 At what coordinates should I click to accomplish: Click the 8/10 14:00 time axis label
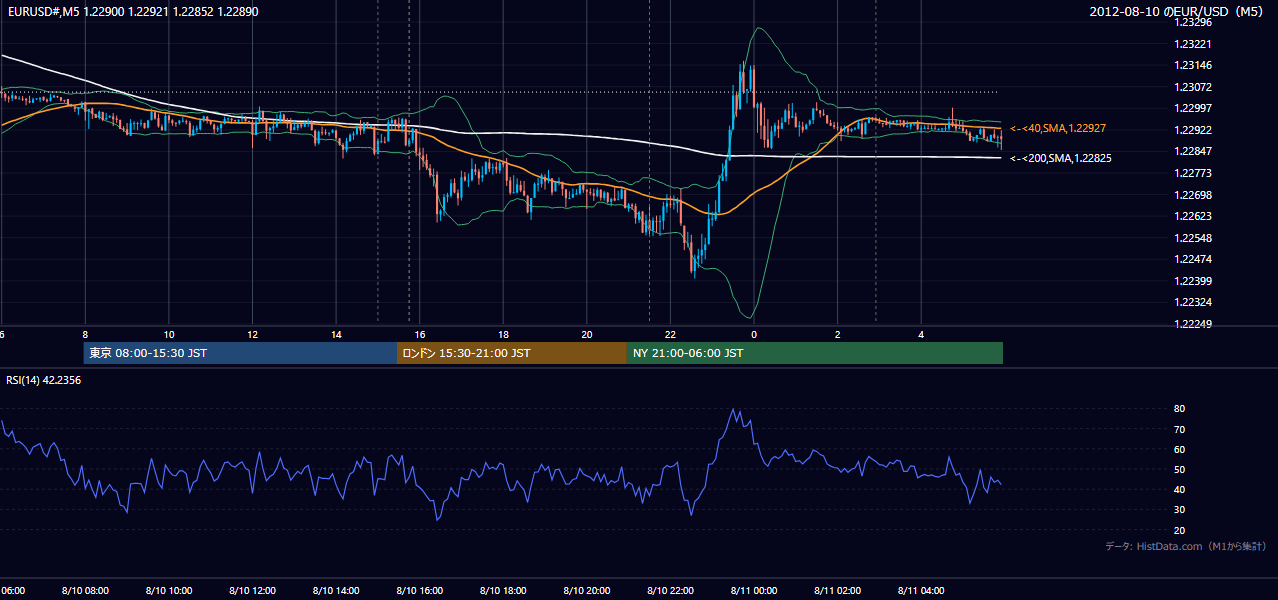click(x=336, y=590)
